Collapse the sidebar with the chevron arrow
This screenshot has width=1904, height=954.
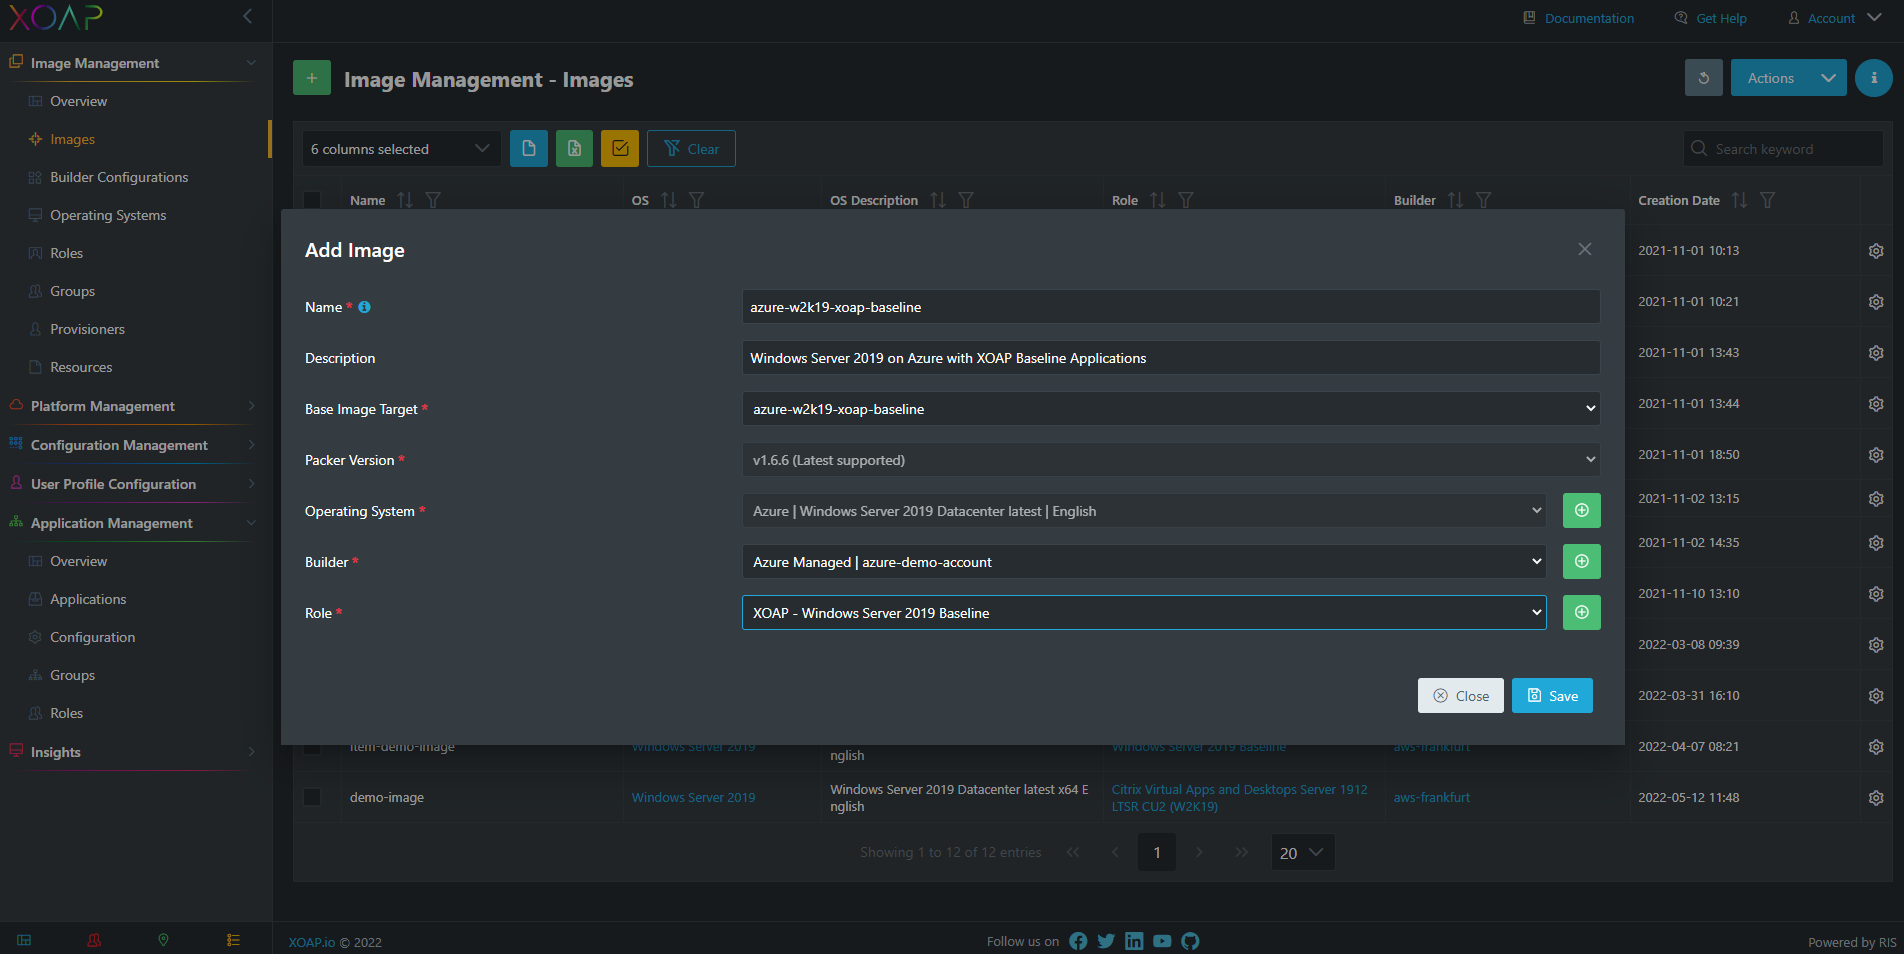point(247,16)
